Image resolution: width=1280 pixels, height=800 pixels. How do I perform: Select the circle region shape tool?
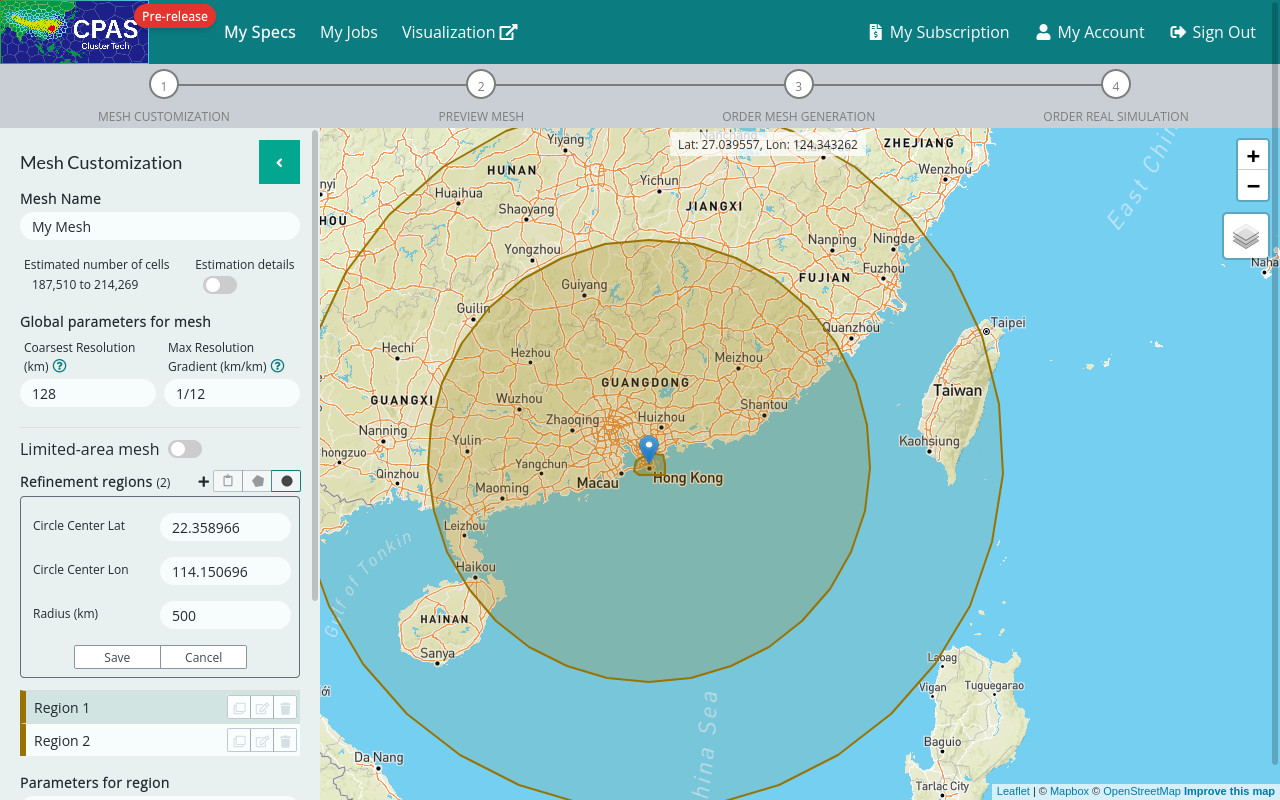point(286,481)
